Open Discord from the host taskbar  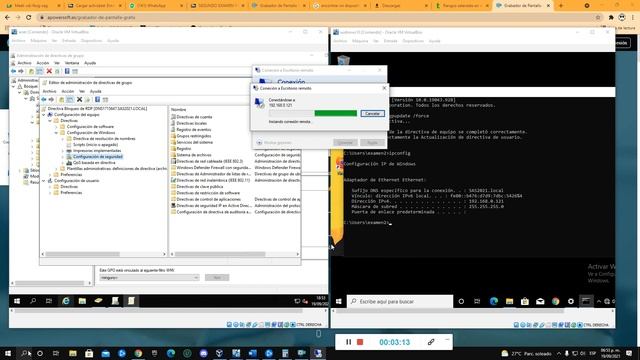(204, 353)
